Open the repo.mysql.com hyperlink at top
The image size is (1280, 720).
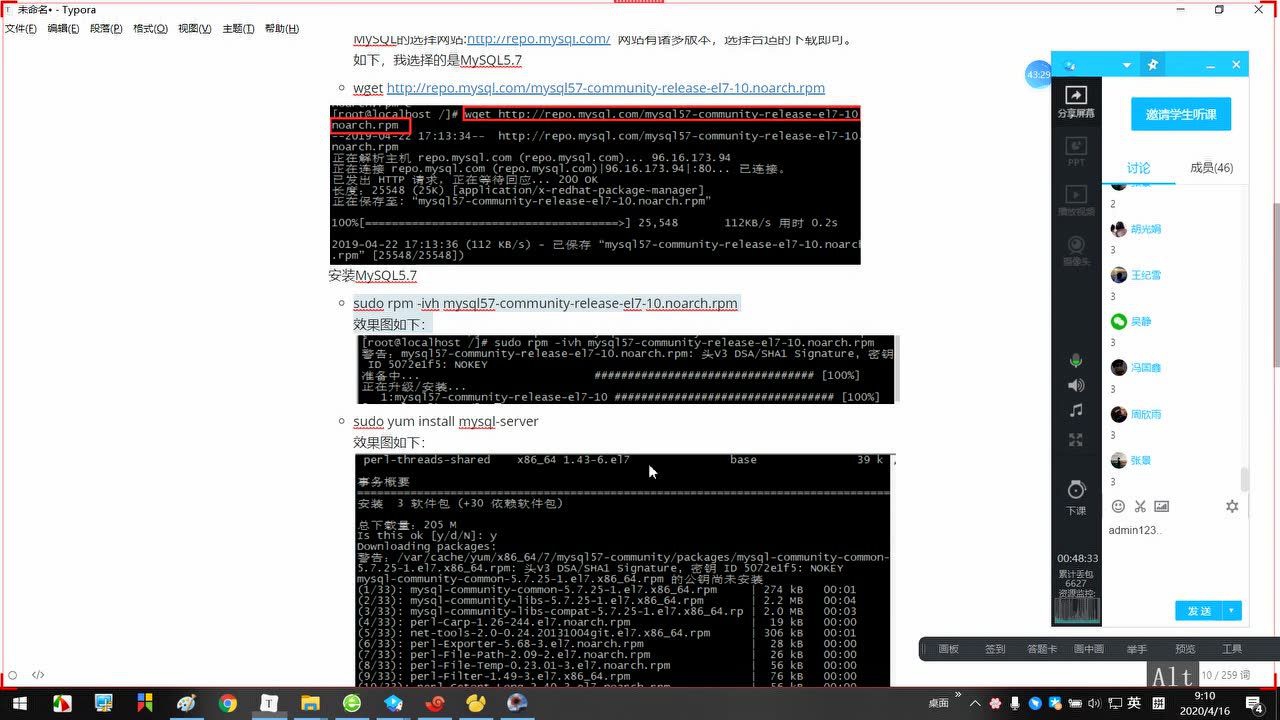click(538, 39)
